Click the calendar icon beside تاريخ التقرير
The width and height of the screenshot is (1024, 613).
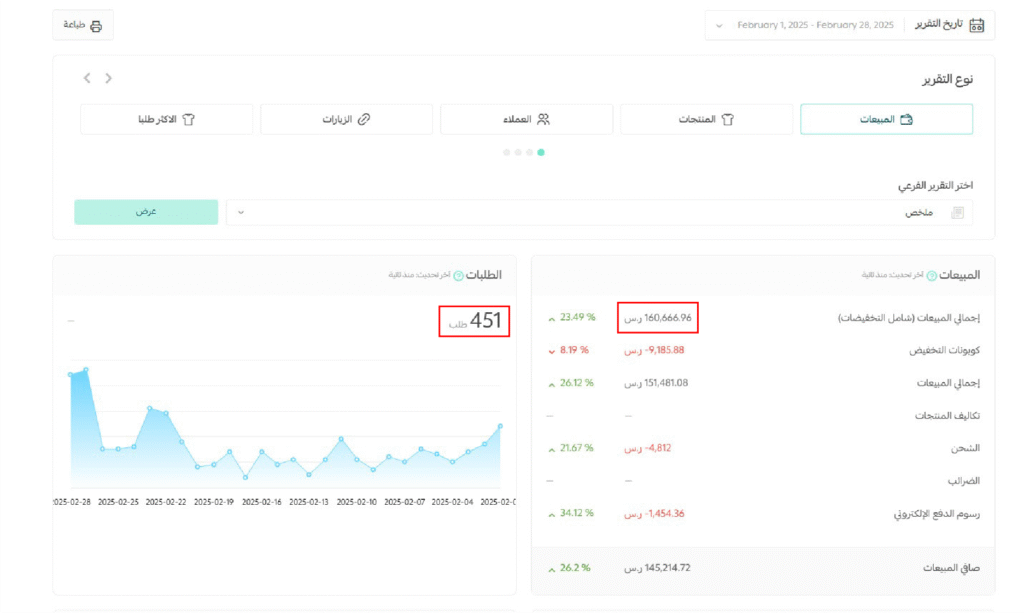(977, 25)
